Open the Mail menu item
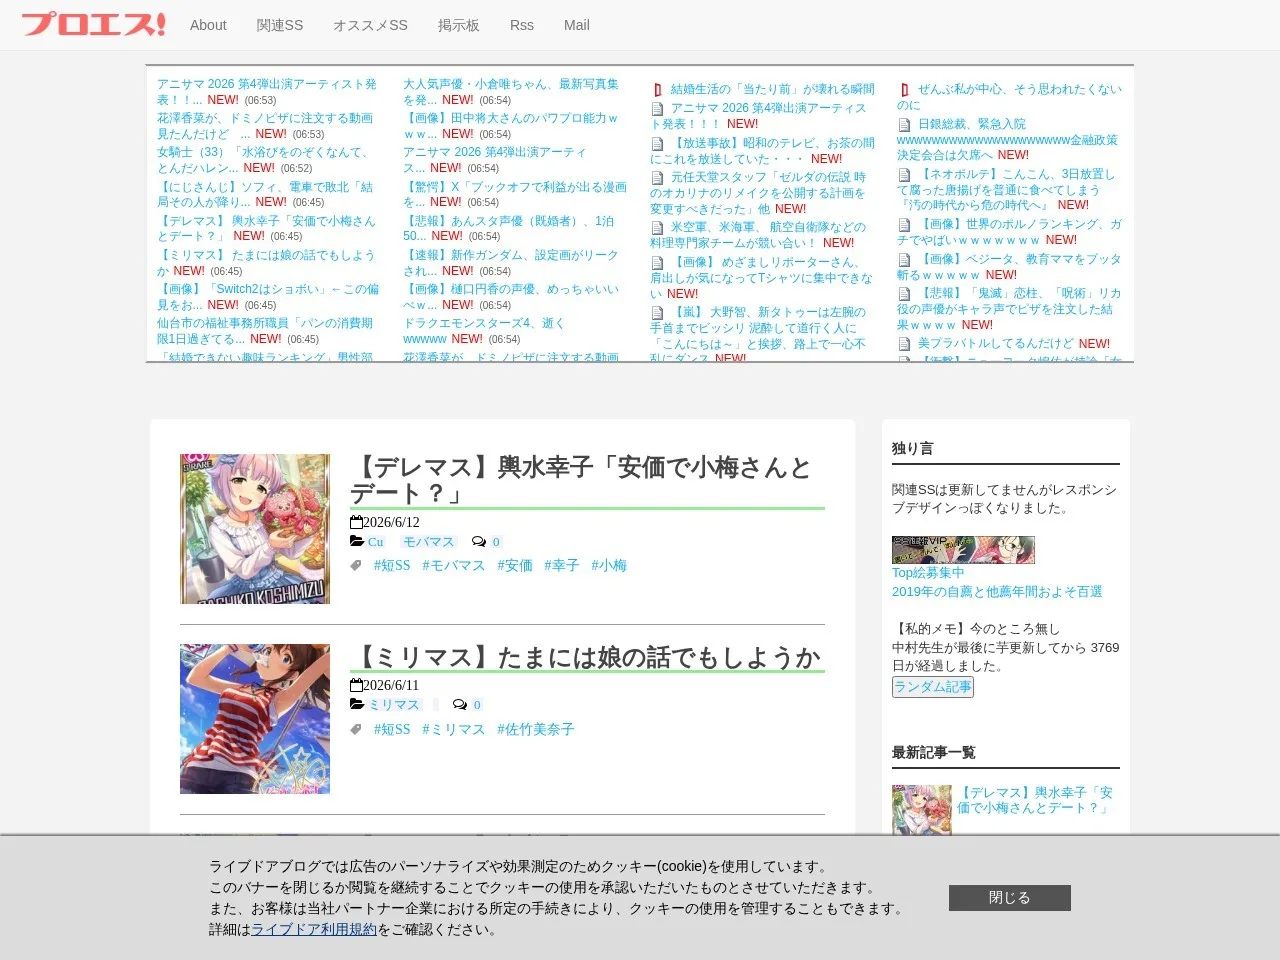This screenshot has width=1280, height=960. point(577,25)
